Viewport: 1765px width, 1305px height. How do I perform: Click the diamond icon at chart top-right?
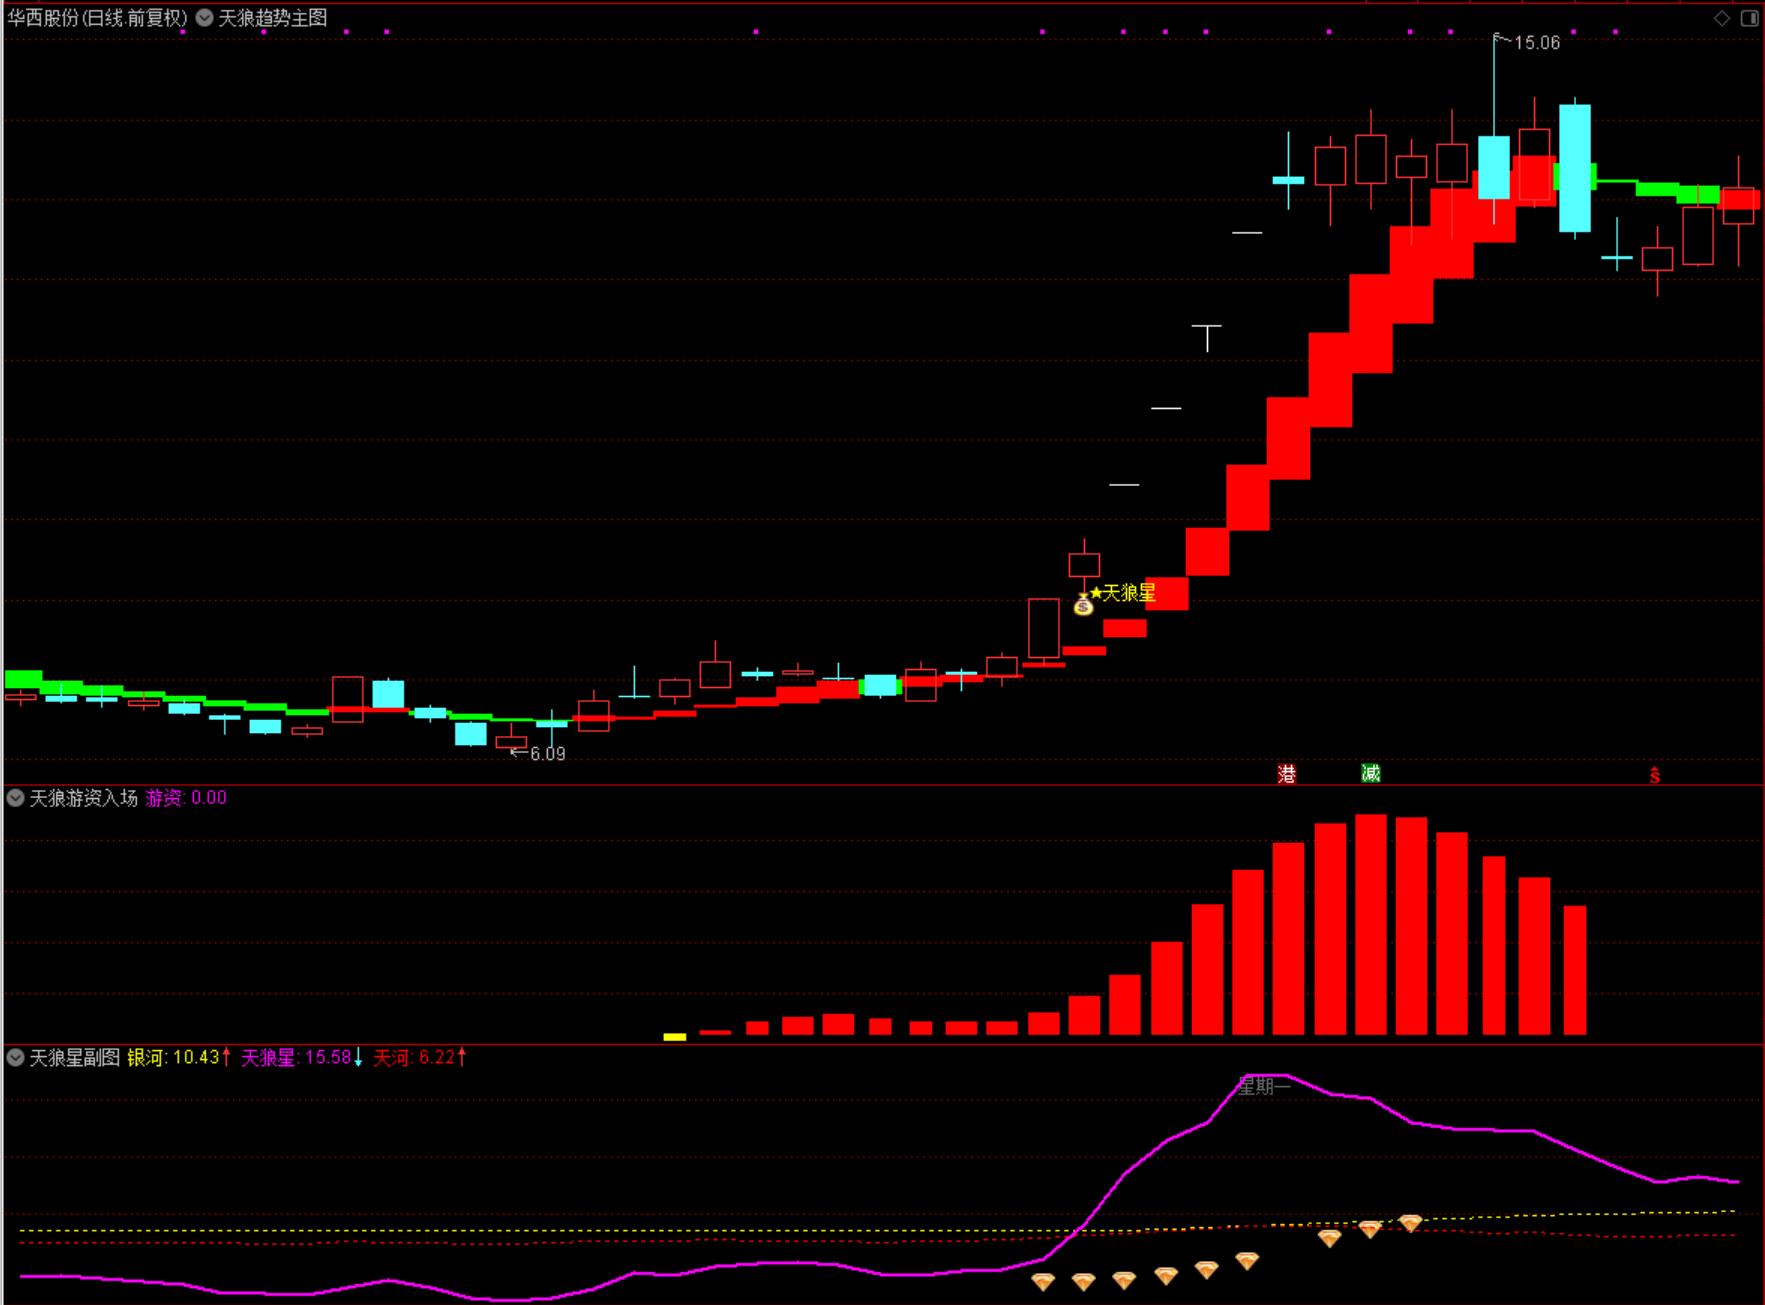pos(1722,18)
